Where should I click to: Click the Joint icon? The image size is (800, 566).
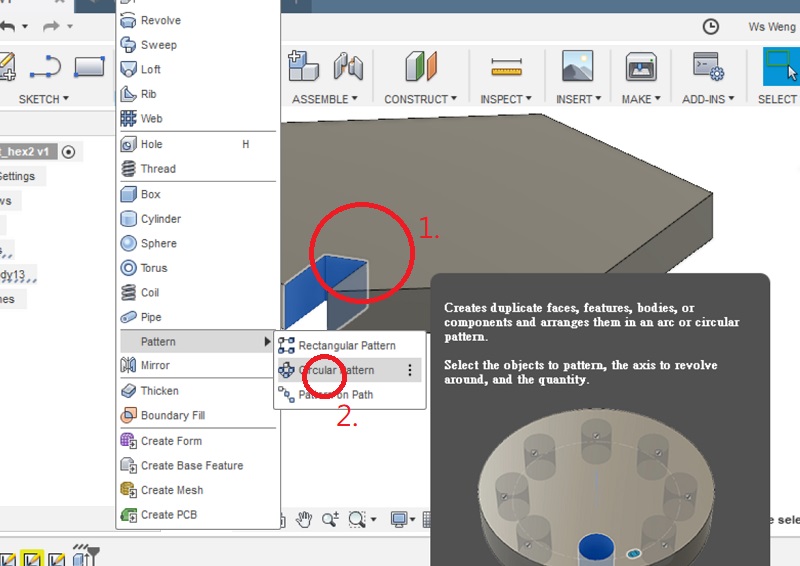tap(348, 66)
